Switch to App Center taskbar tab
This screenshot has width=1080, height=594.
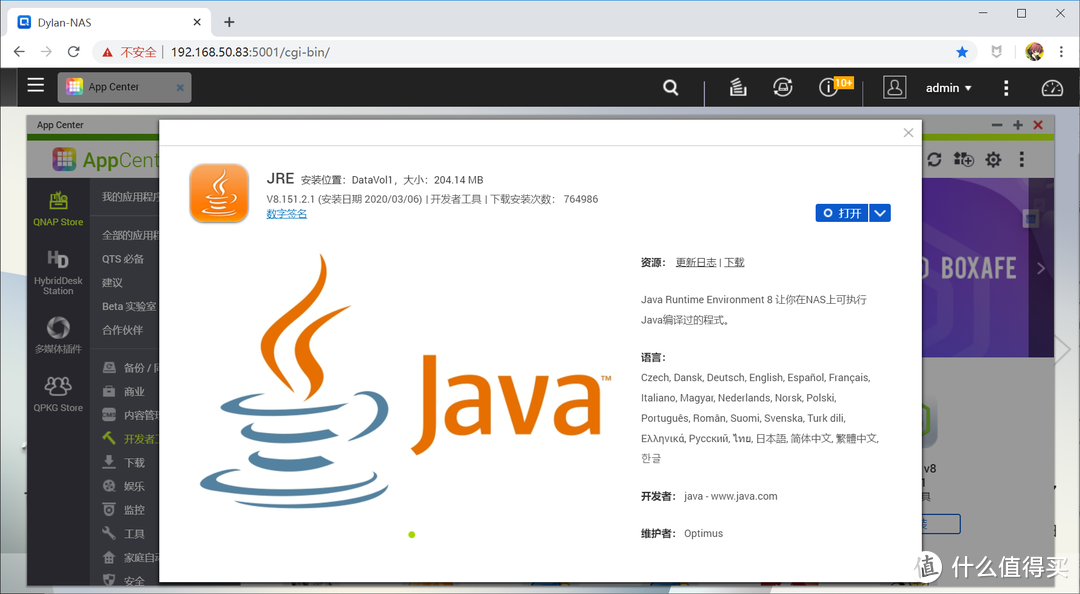[124, 88]
